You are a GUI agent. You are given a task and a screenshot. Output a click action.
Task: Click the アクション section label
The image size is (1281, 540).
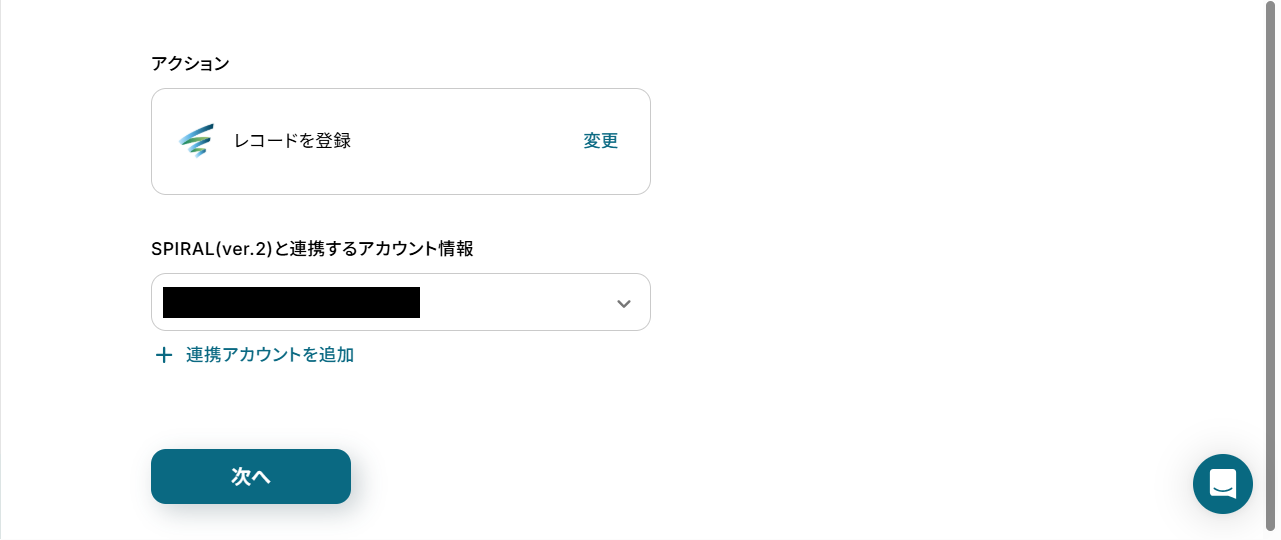click(x=190, y=64)
